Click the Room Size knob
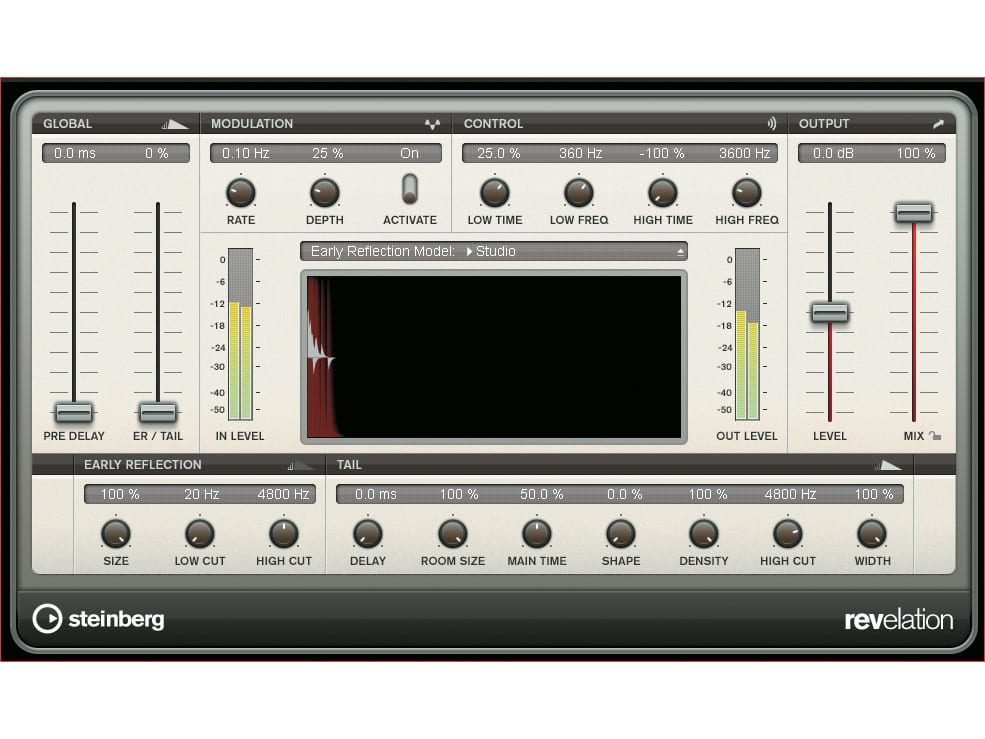Screen dimensions: 985x739 452,534
